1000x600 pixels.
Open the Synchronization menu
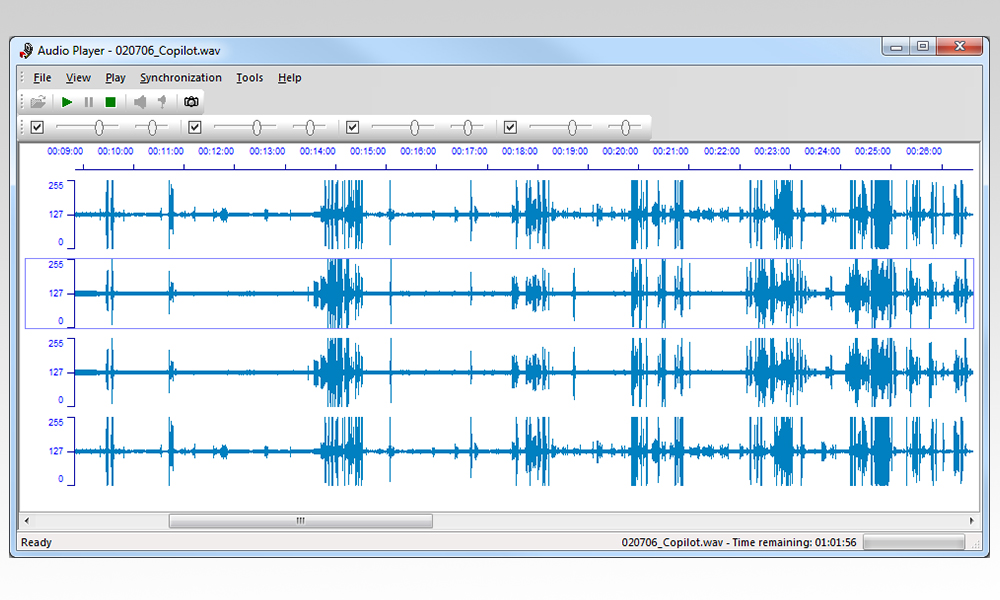(x=181, y=78)
